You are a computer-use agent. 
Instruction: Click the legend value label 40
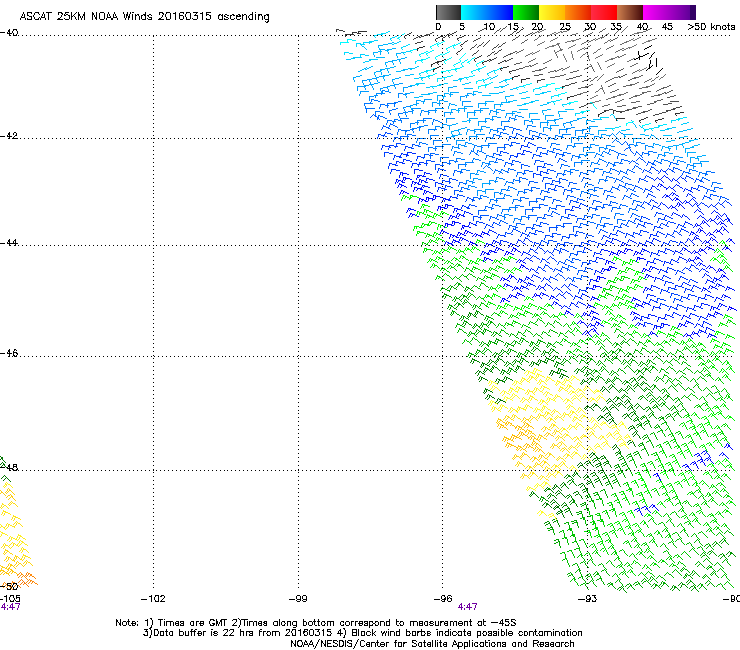642,27
